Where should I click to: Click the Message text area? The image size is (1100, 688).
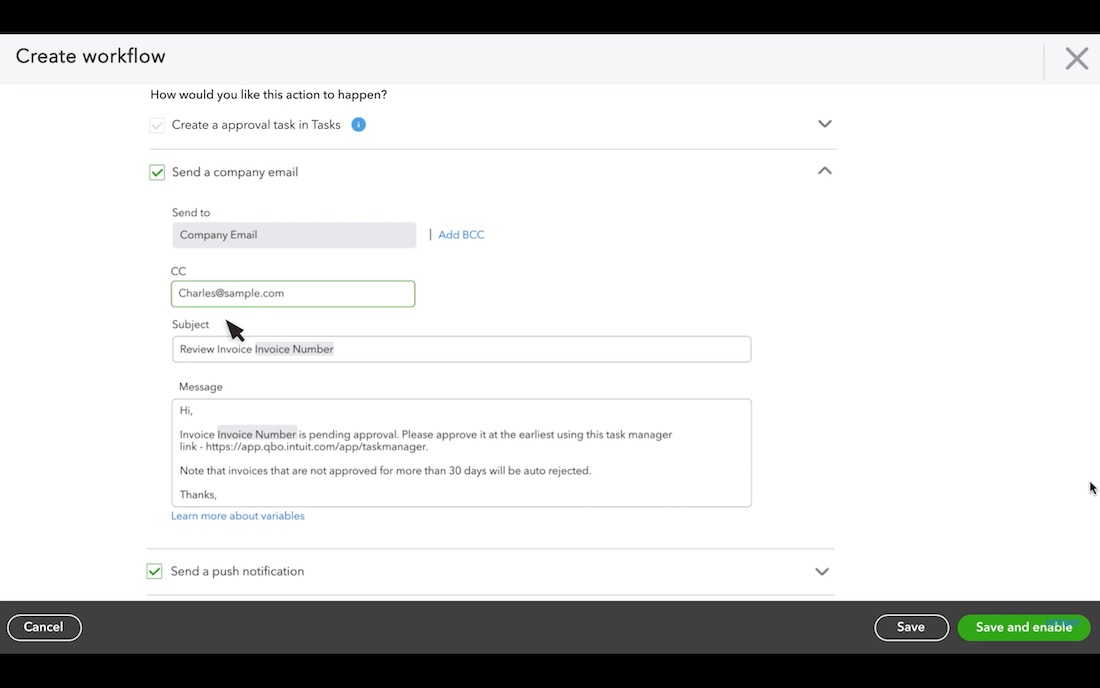[462, 453]
